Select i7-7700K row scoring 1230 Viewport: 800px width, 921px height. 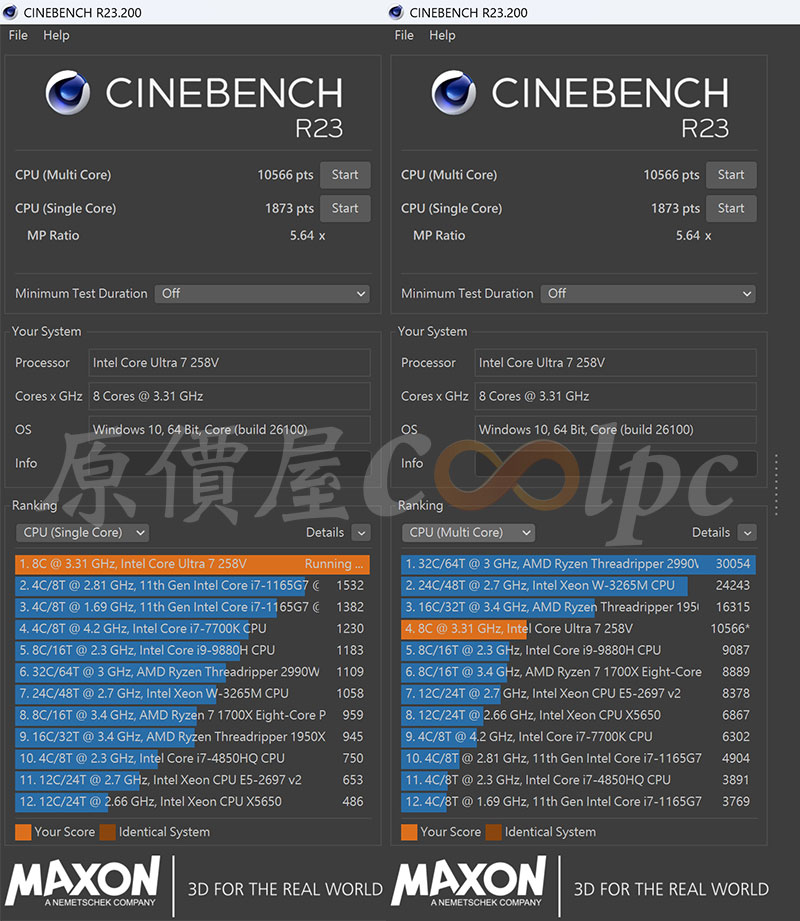(x=193, y=629)
